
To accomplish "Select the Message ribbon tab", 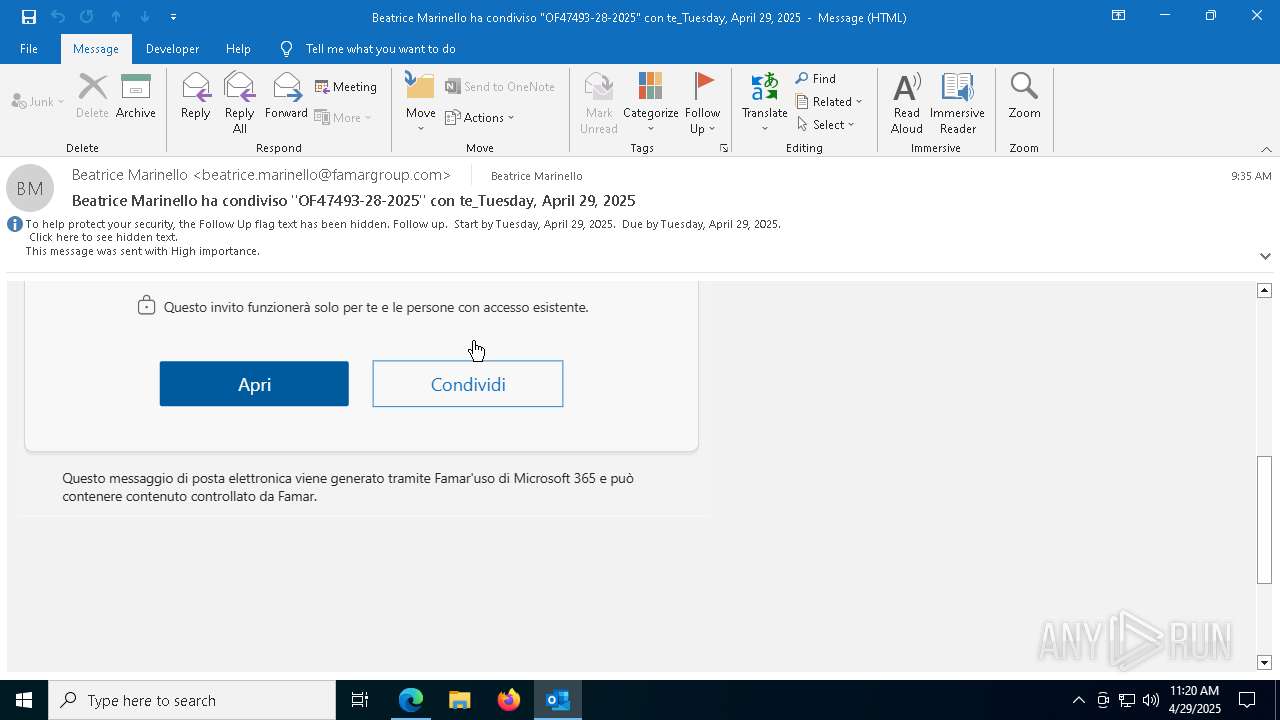I will [96, 48].
